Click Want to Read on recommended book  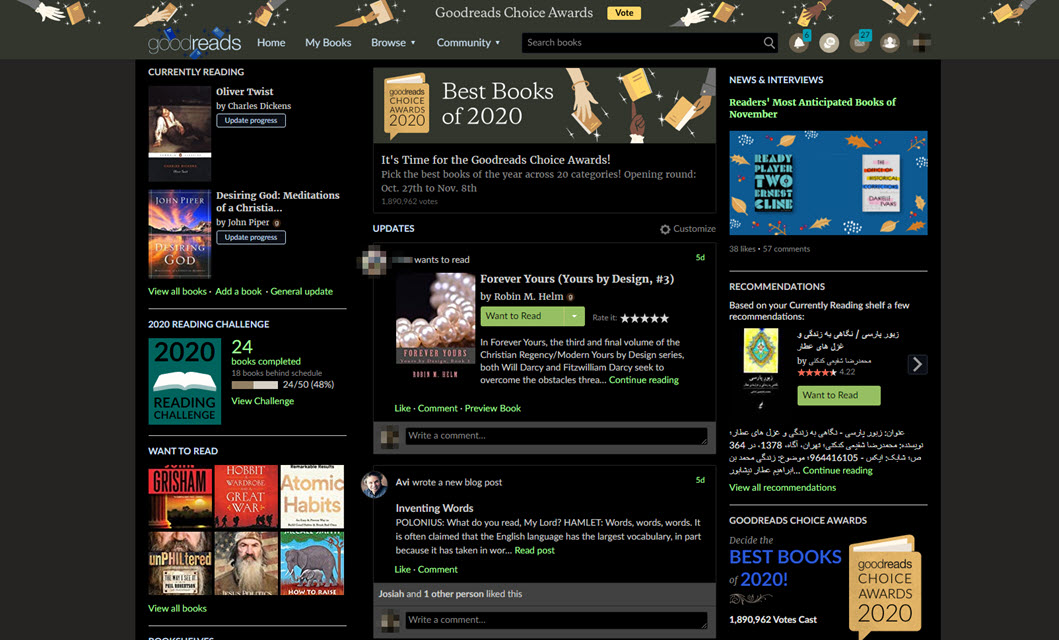pyautogui.click(x=839, y=395)
